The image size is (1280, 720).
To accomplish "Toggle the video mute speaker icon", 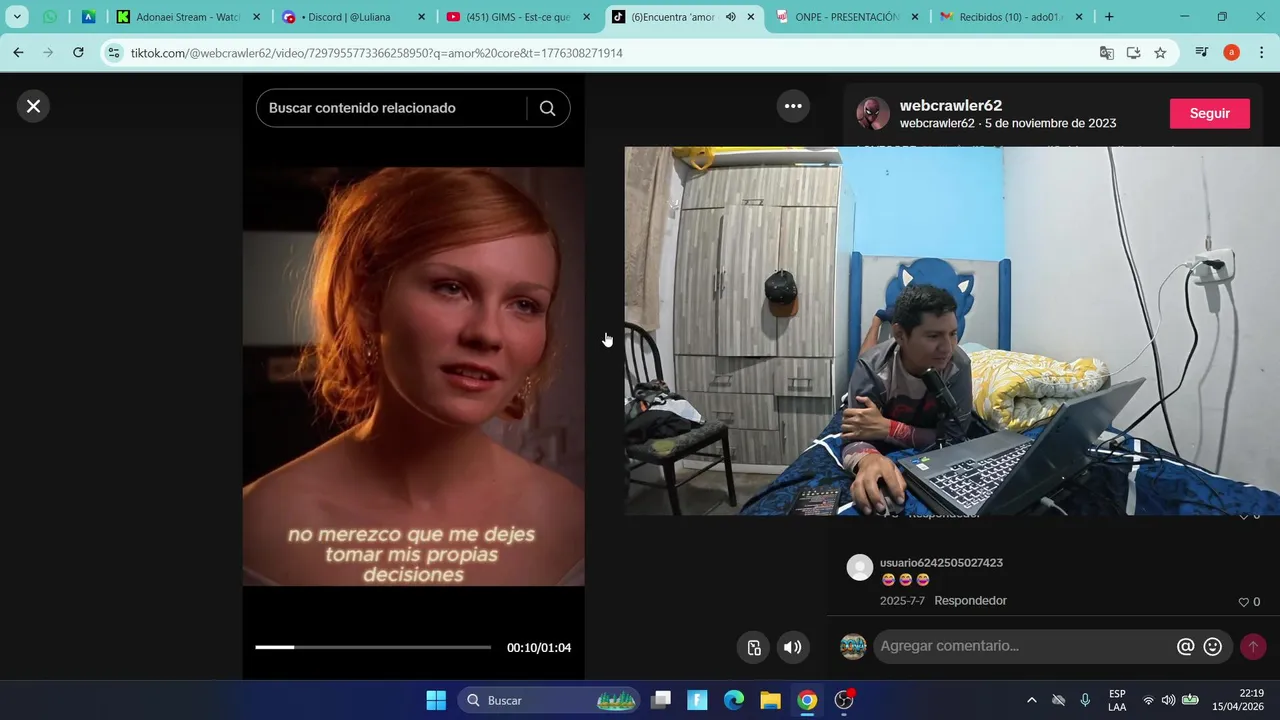I will (792, 647).
